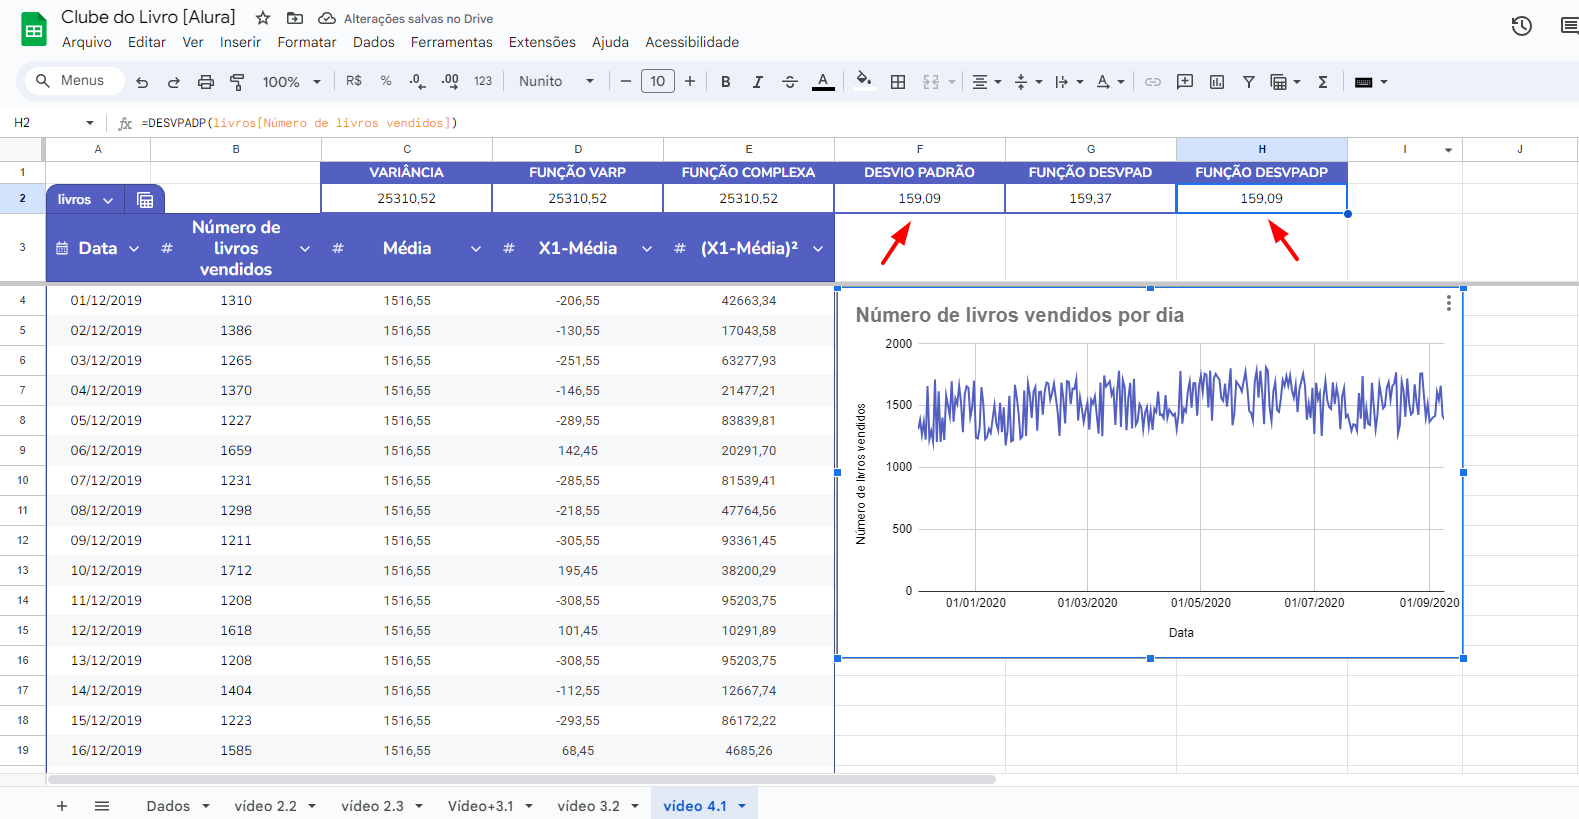The image size is (1579, 819).
Task: Increase font size with plus
Action: [690, 81]
